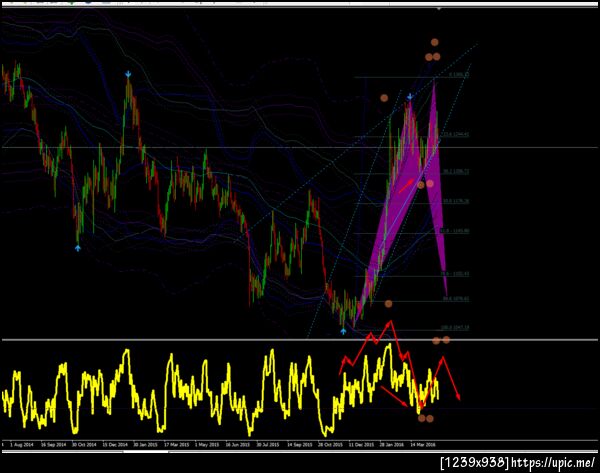
Task: Click the blue arrow marker above the early 2016 peak
Action: tap(410, 96)
